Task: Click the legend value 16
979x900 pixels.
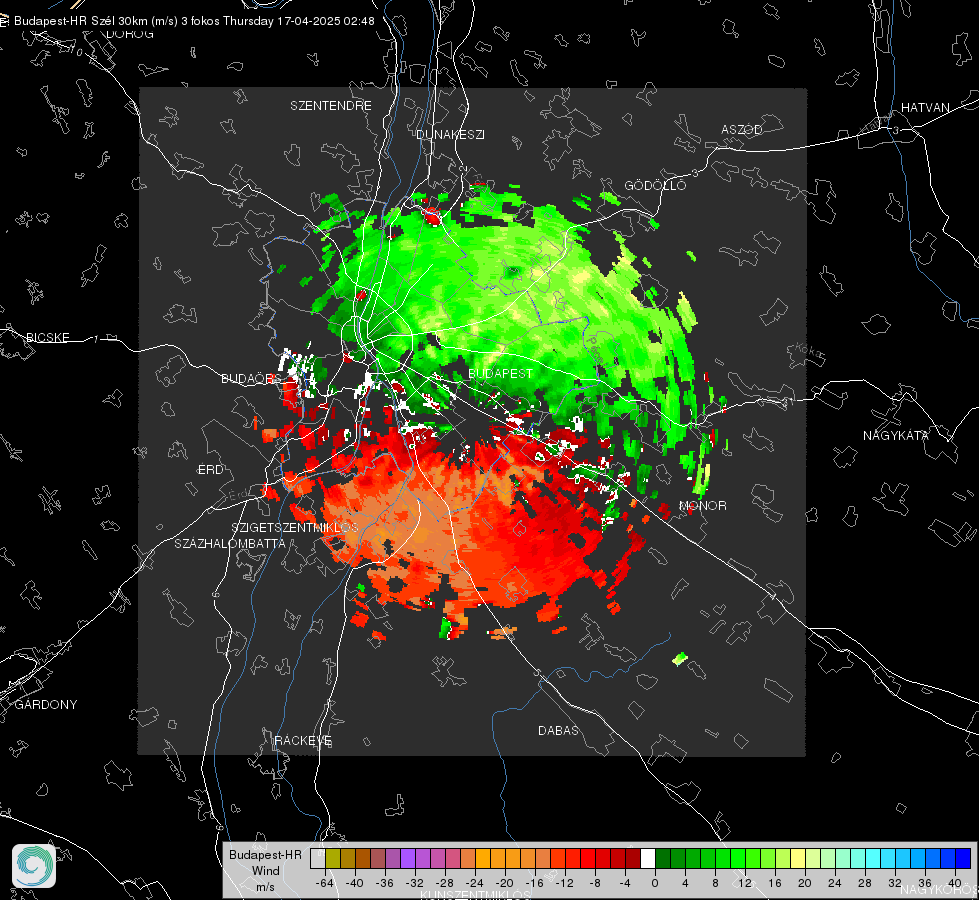Action: [775, 883]
